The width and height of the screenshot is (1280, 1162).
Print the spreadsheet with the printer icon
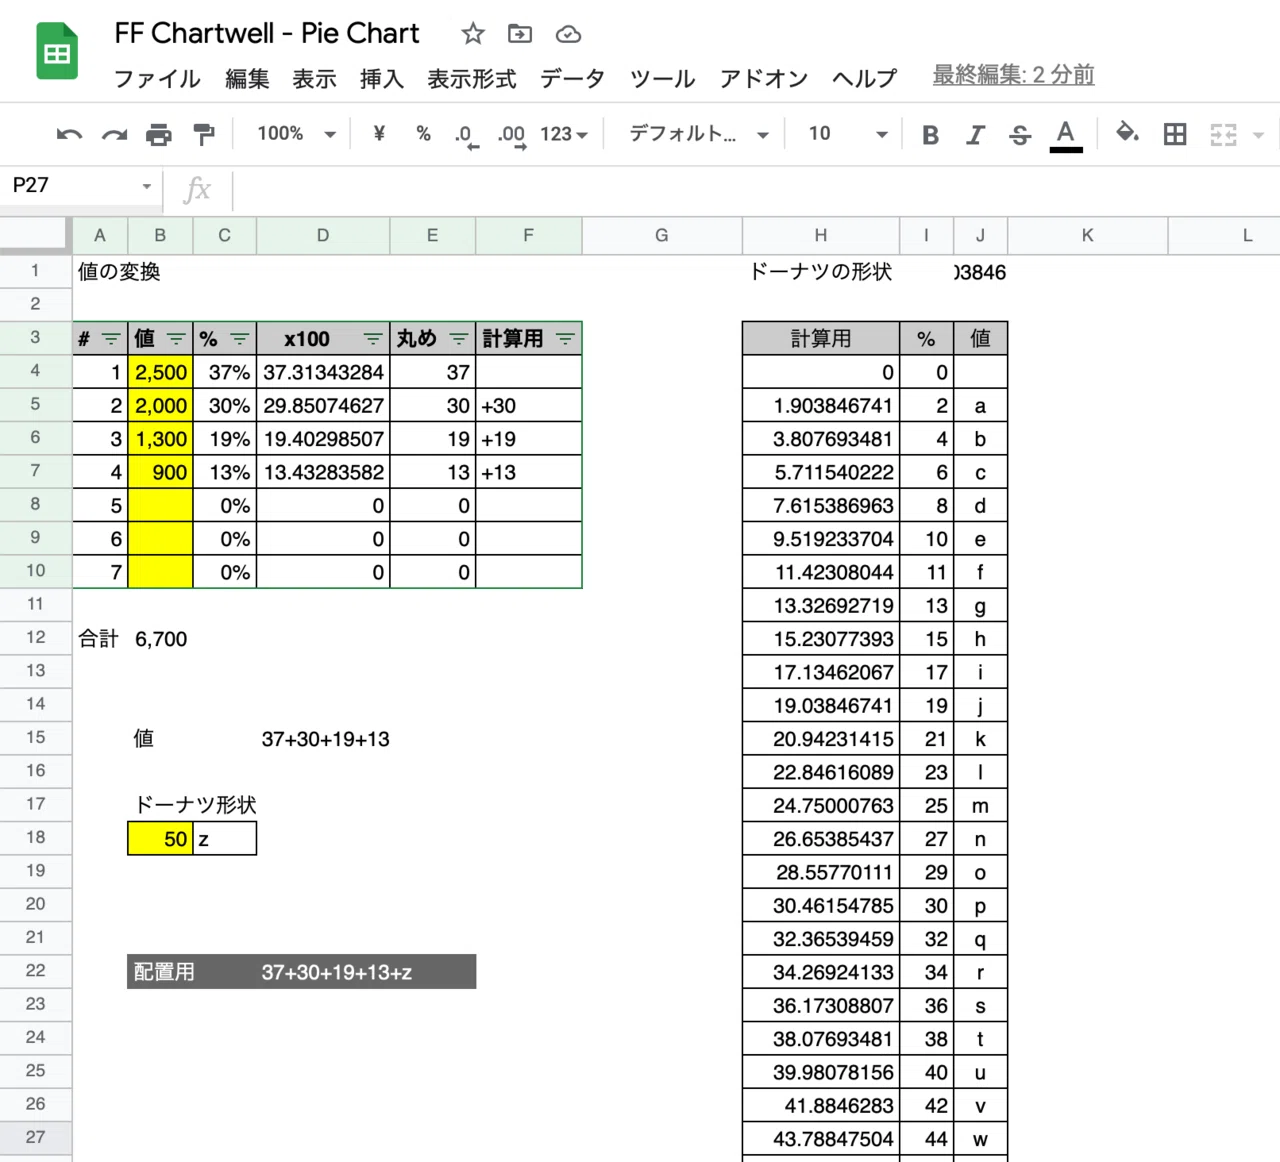coord(159,134)
